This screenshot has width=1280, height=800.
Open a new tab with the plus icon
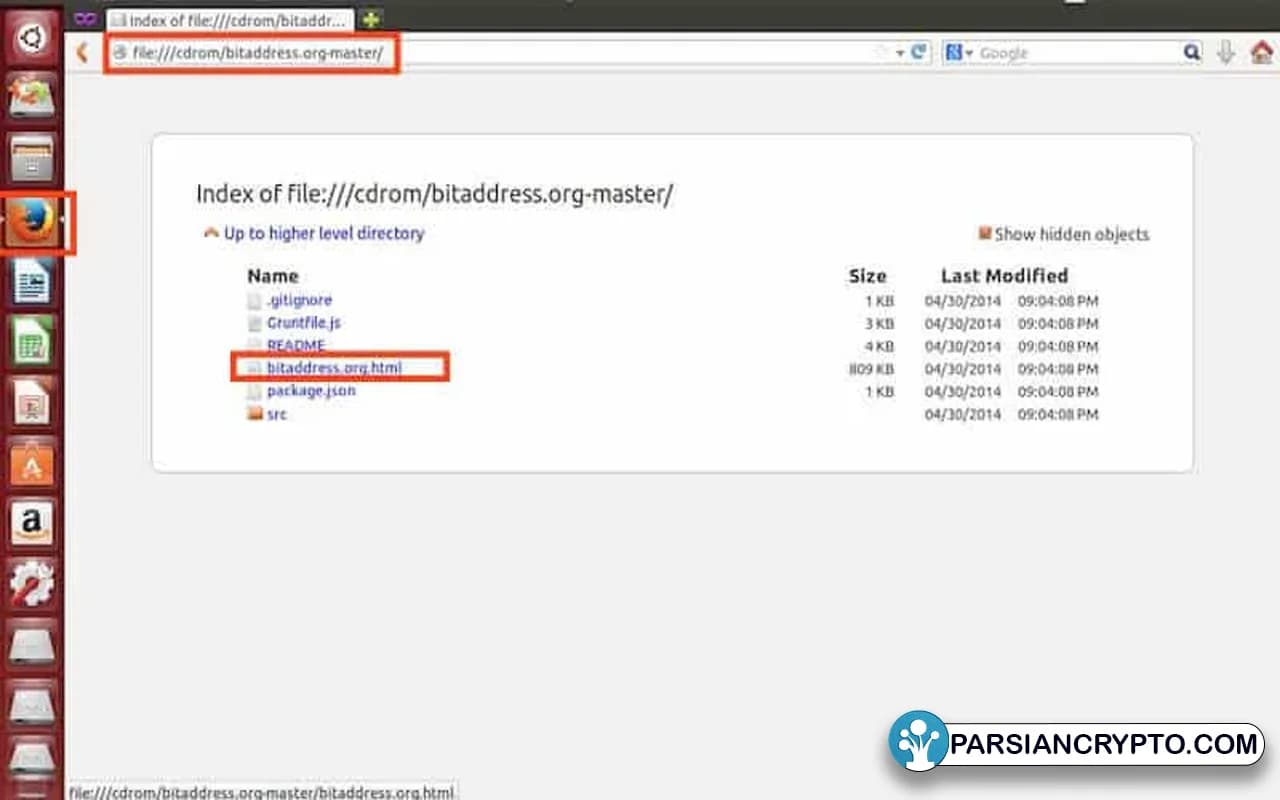(371, 19)
